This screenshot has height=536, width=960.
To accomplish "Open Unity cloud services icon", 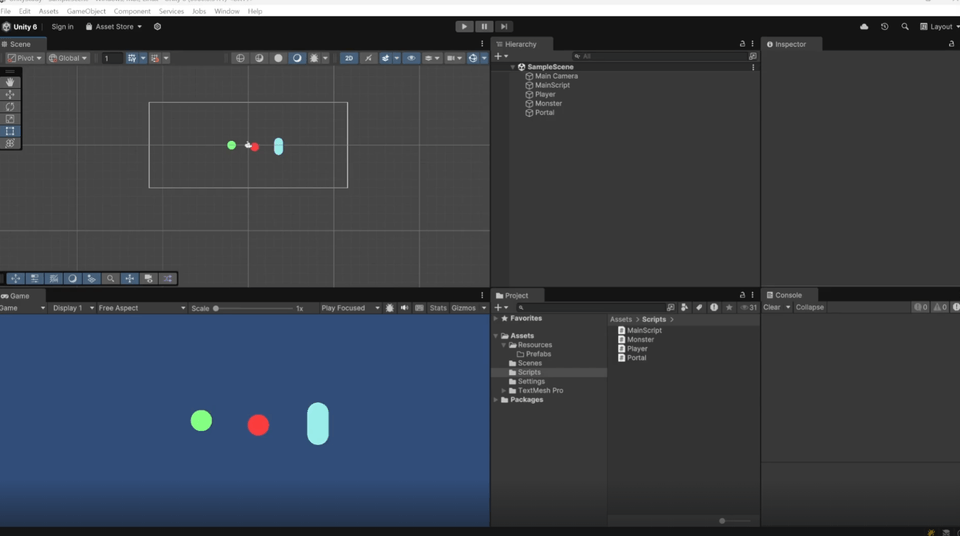I will 864,26.
